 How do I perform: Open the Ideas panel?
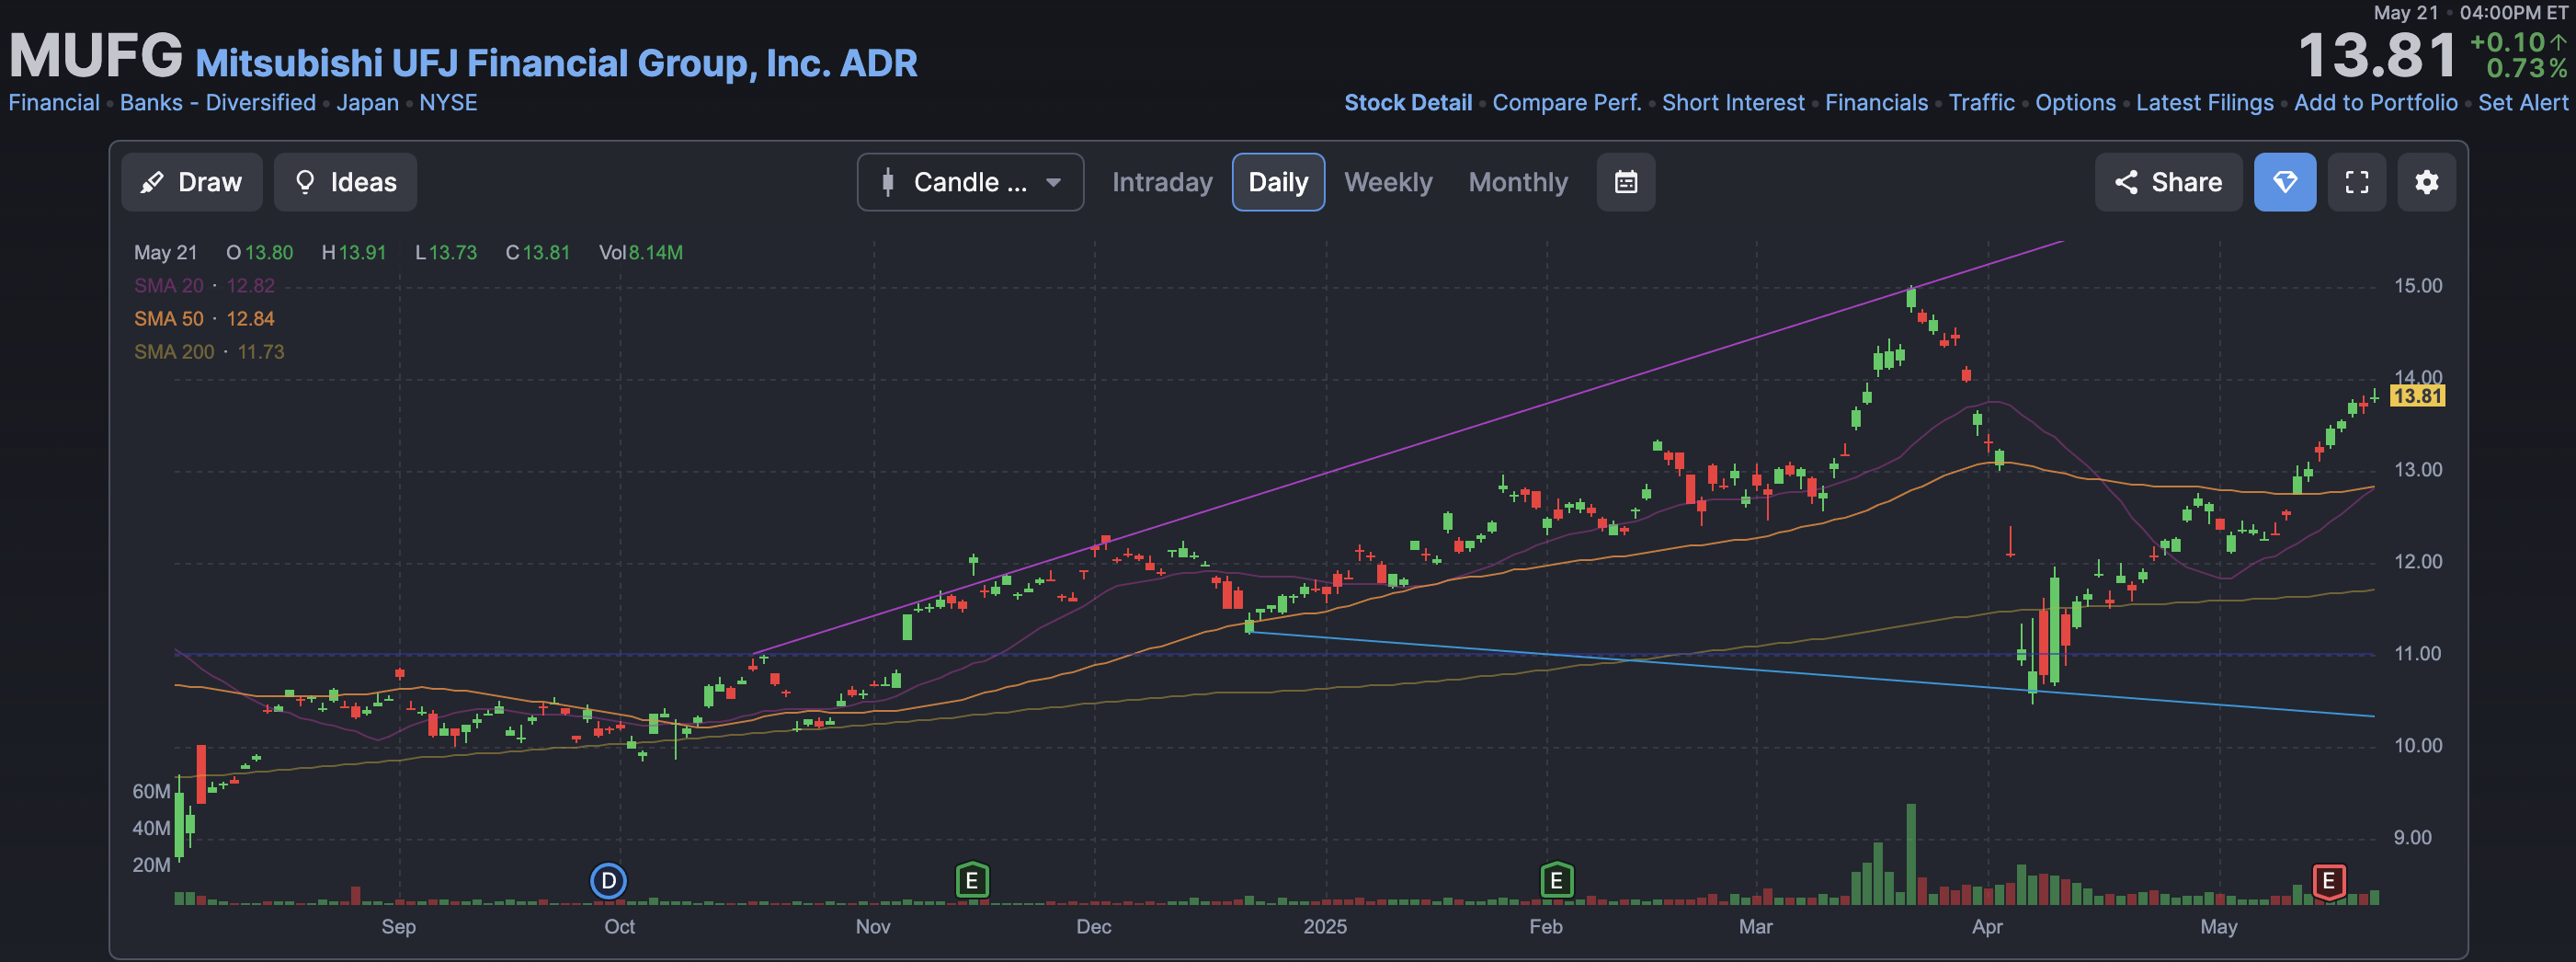pos(345,182)
